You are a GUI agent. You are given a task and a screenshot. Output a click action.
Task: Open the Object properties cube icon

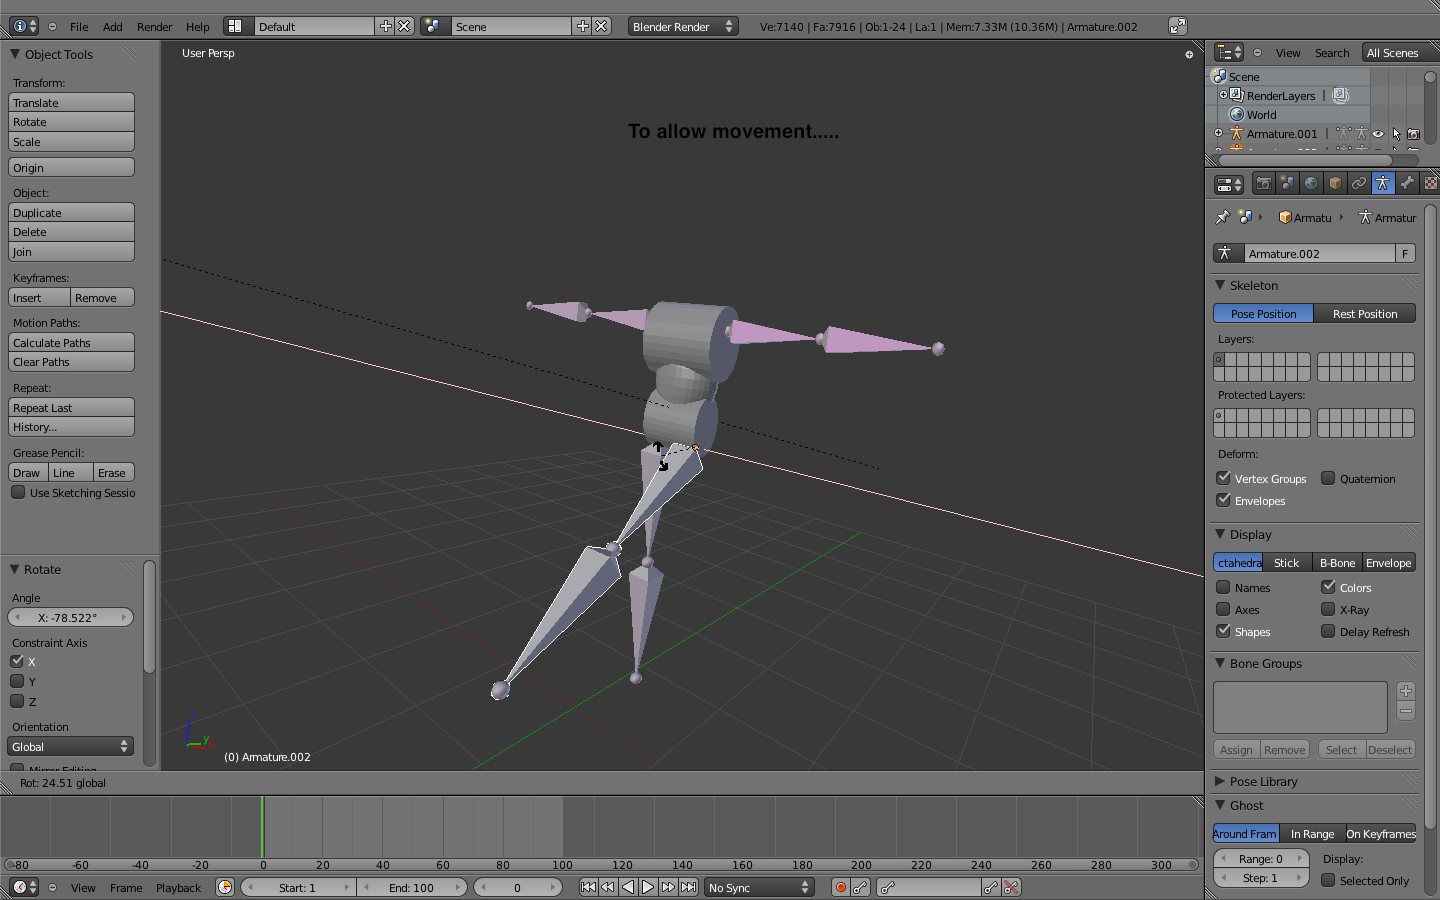1335,183
